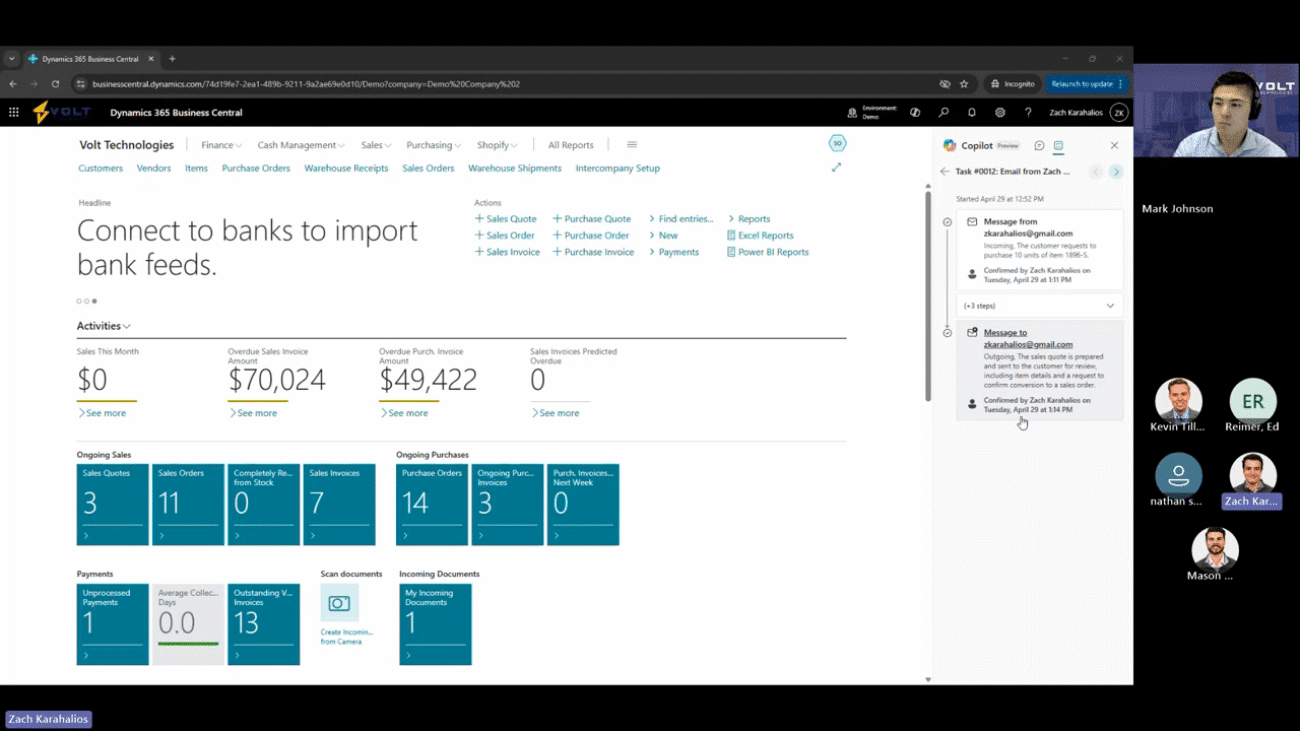Viewport: 1300px width, 731px height.
Task: Open My Incoming Documents tile
Action: (x=435, y=624)
